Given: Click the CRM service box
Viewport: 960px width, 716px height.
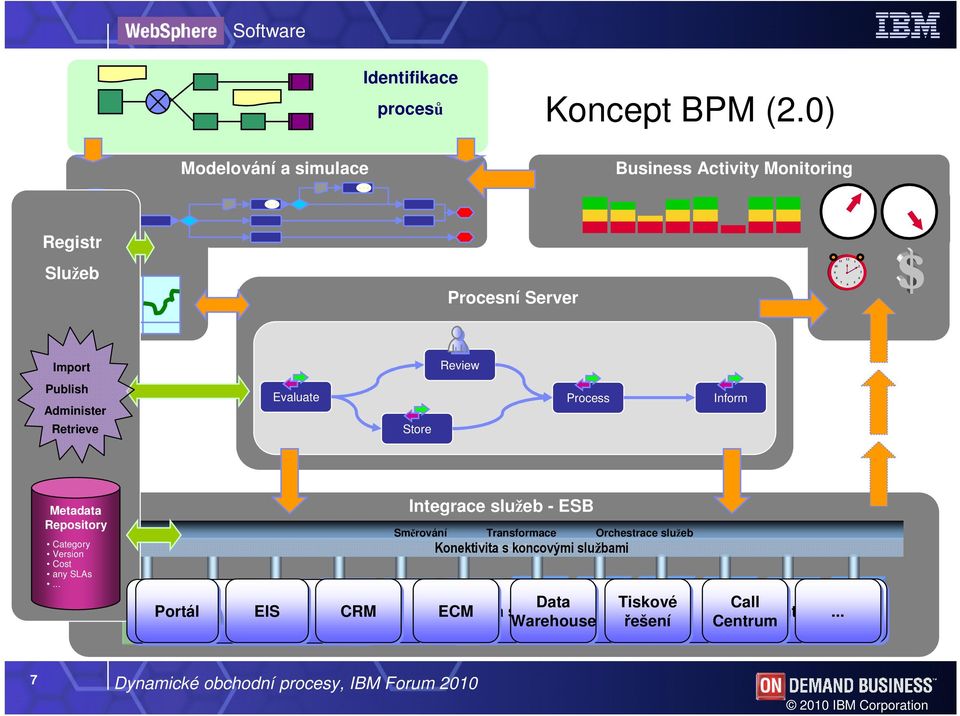Looking at the screenshot, I should [358, 611].
